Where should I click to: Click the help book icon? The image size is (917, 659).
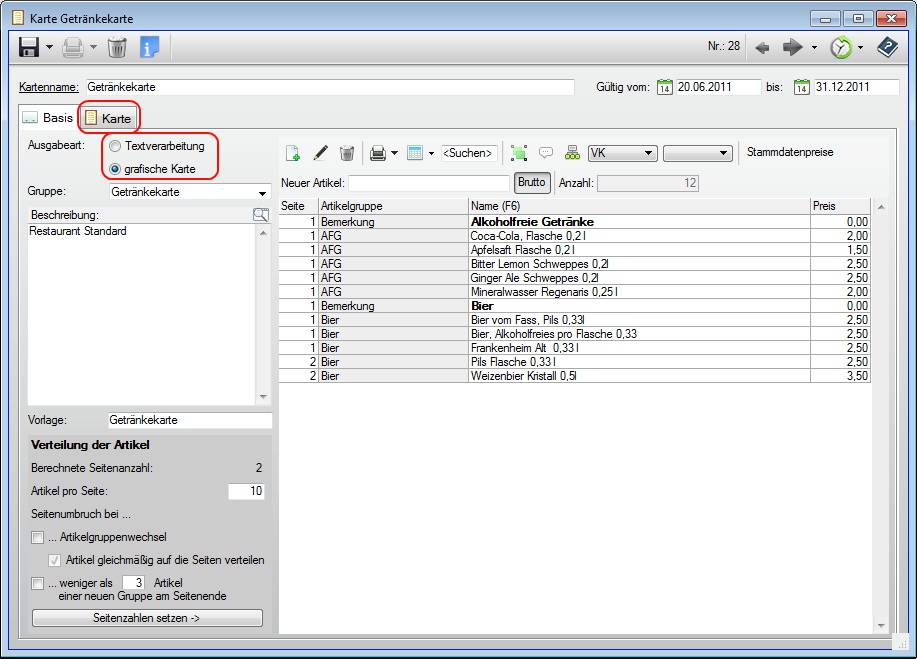tap(887, 47)
